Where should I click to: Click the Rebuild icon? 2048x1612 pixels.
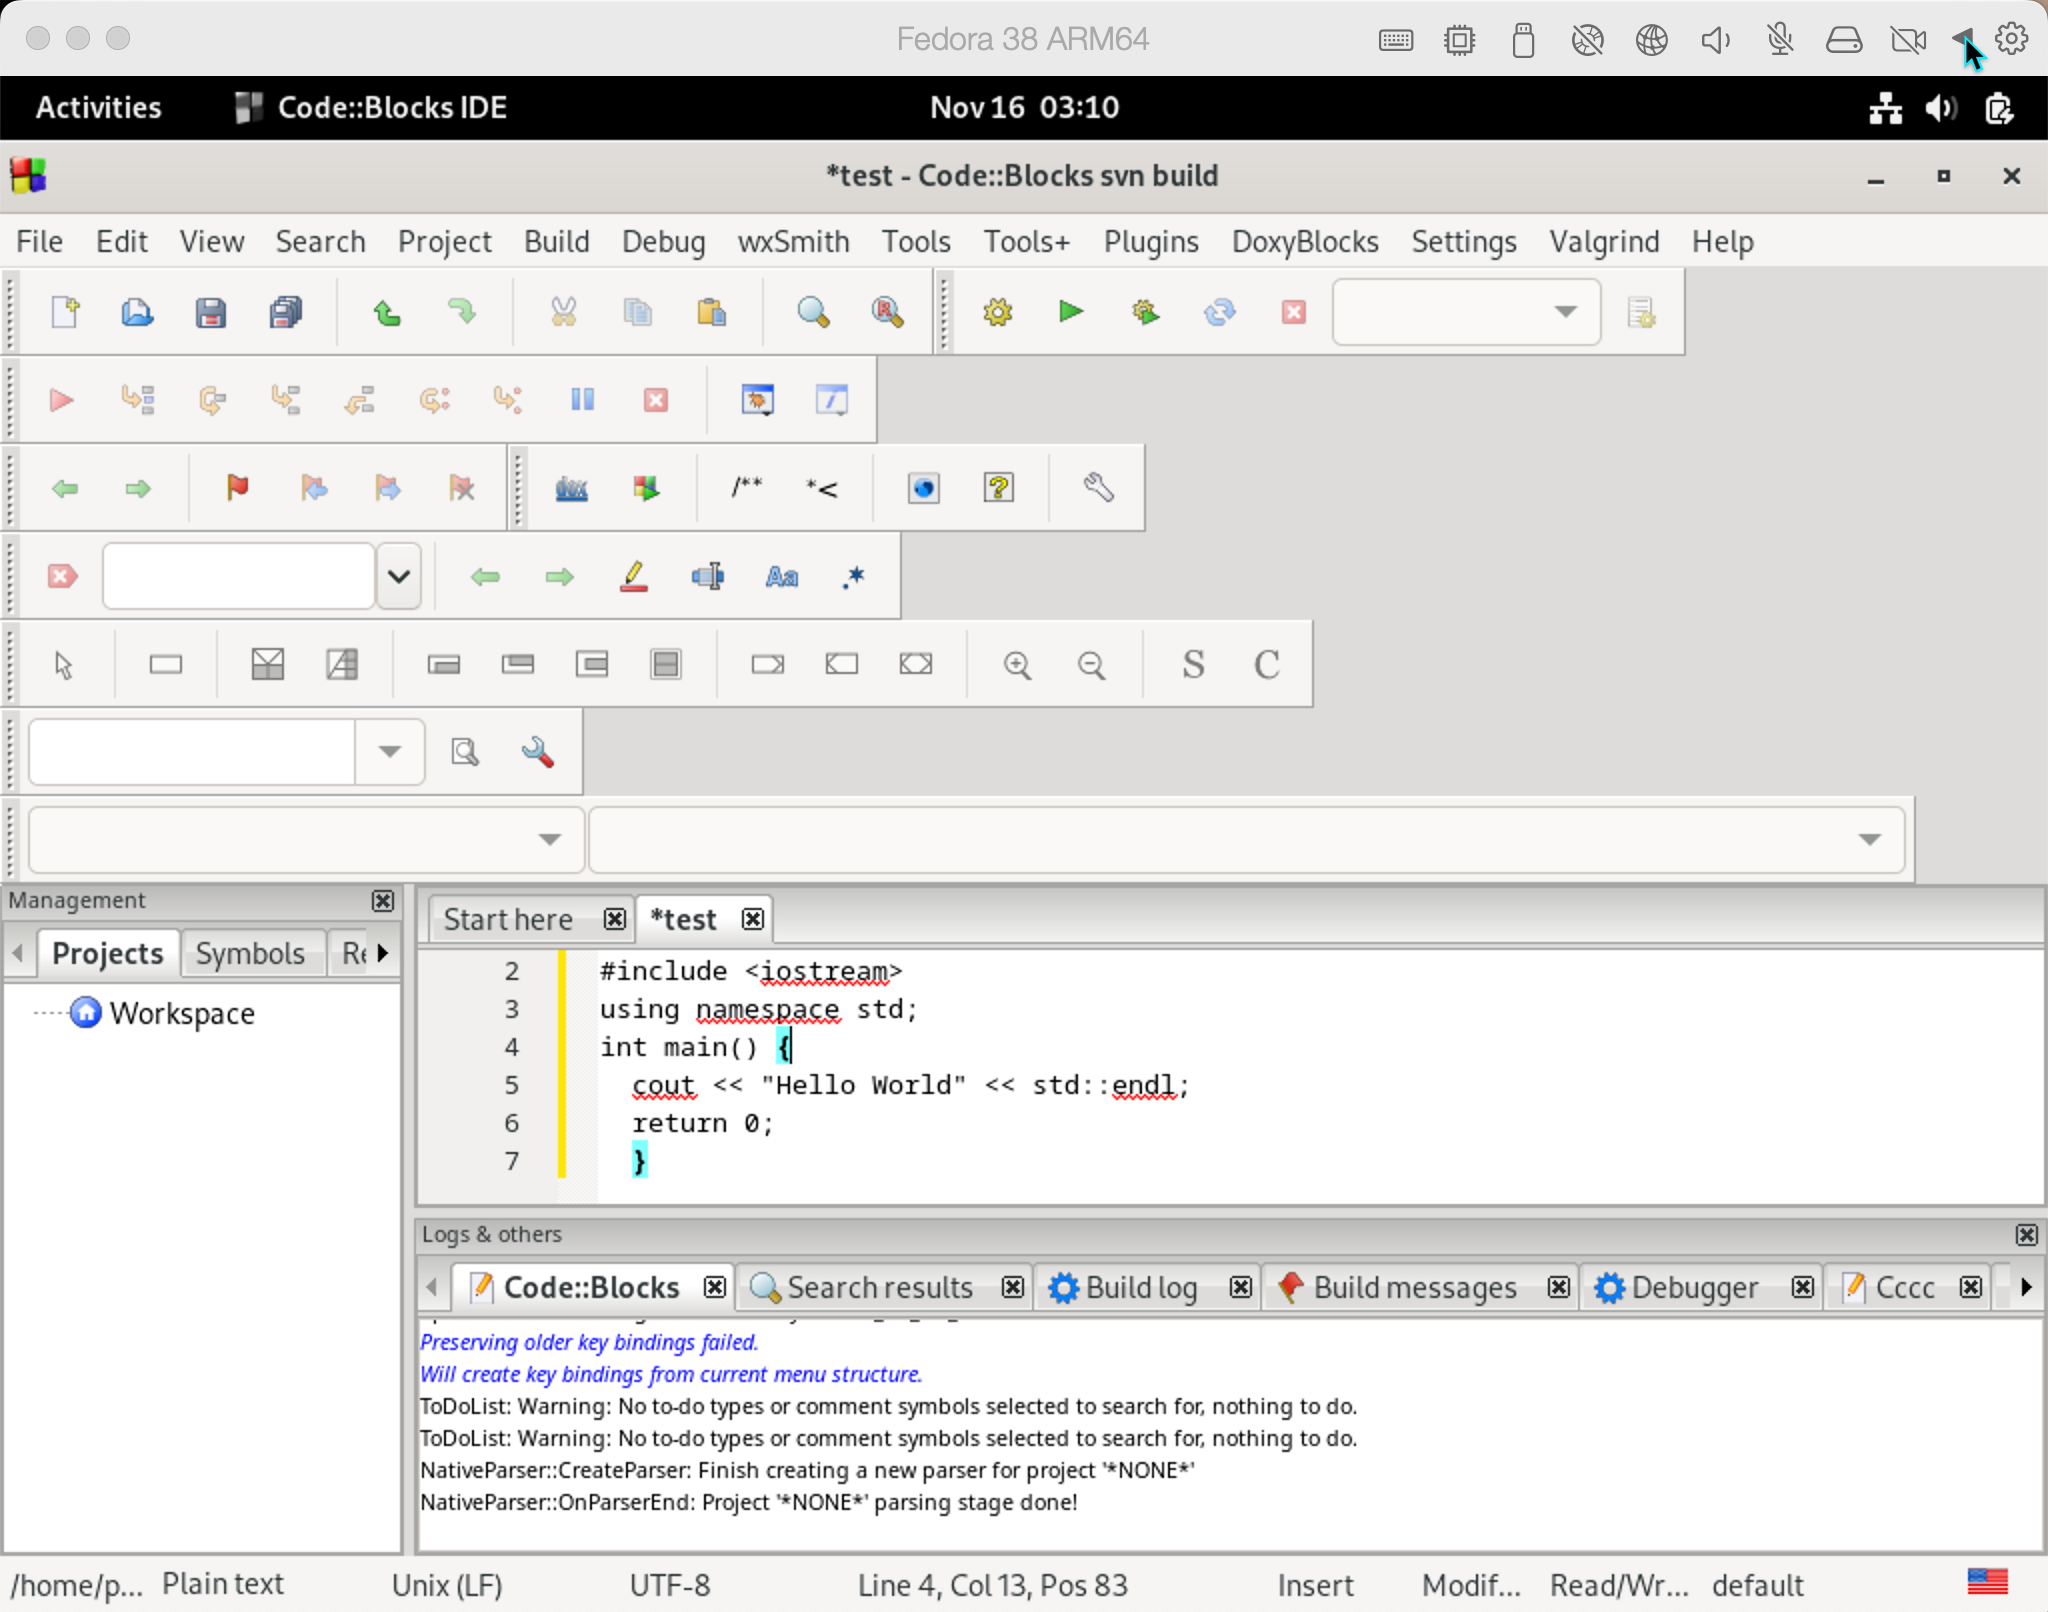1219,312
